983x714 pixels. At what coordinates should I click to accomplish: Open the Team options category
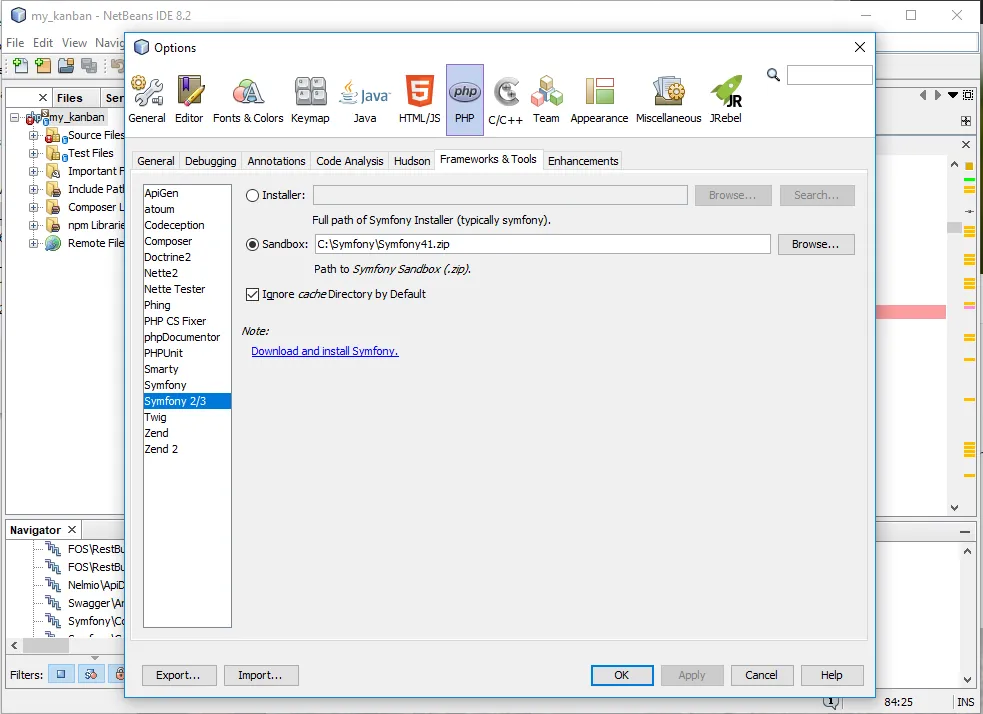click(x=546, y=100)
